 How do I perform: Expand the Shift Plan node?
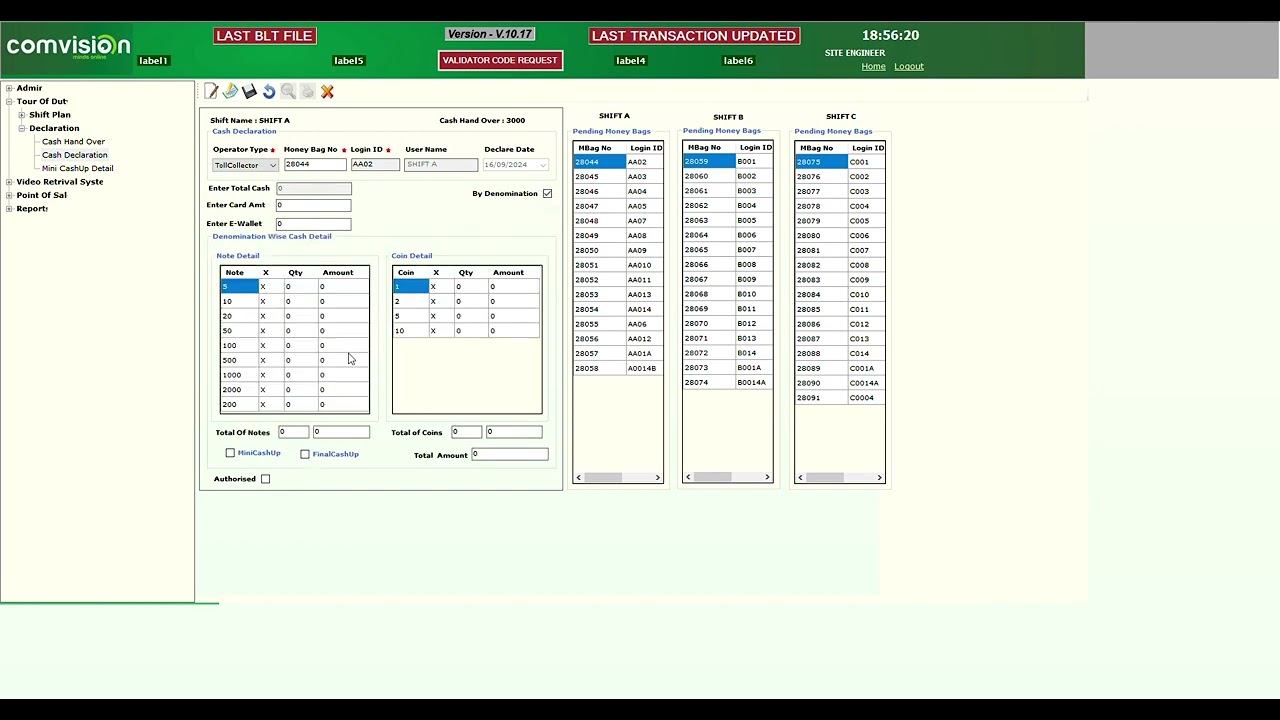click(x=21, y=115)
